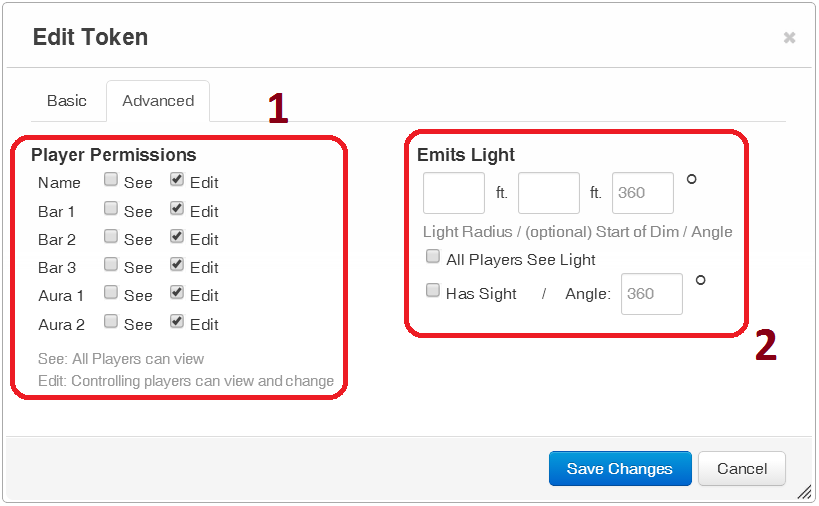Enable All Players See Light

tap(433, 257)
